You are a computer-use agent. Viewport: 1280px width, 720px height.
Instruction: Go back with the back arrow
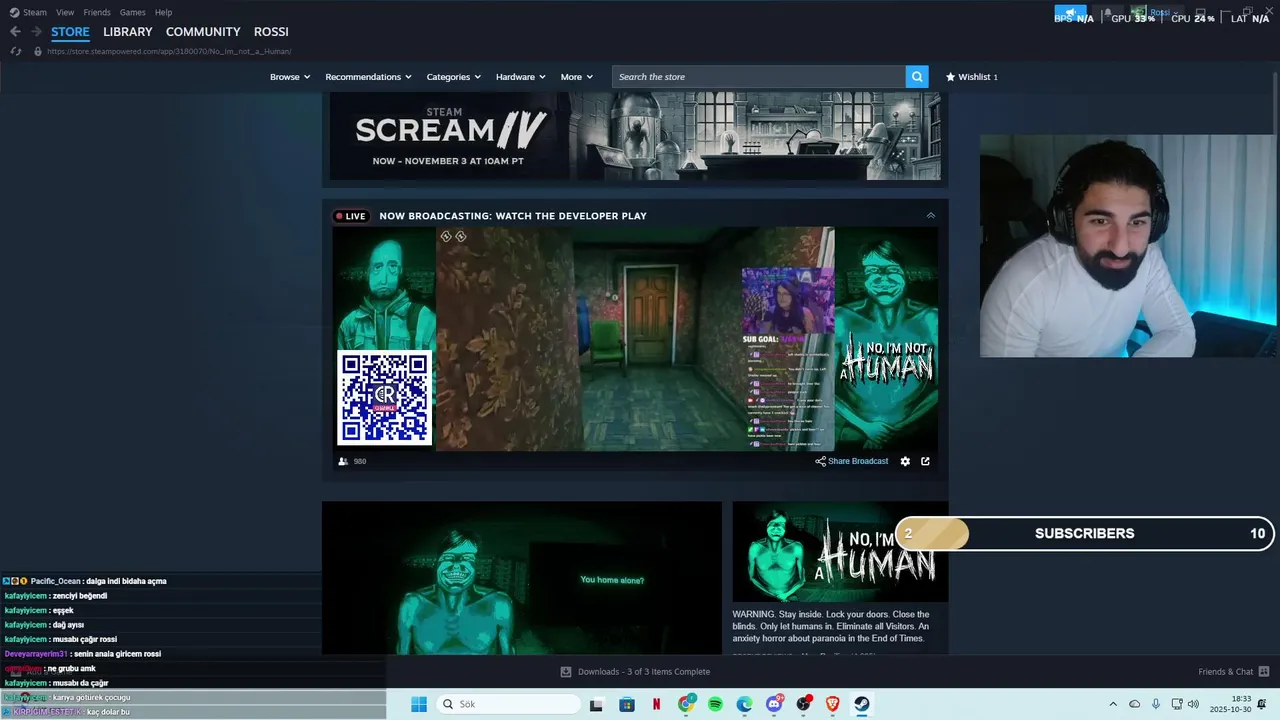tap(15, 32)
